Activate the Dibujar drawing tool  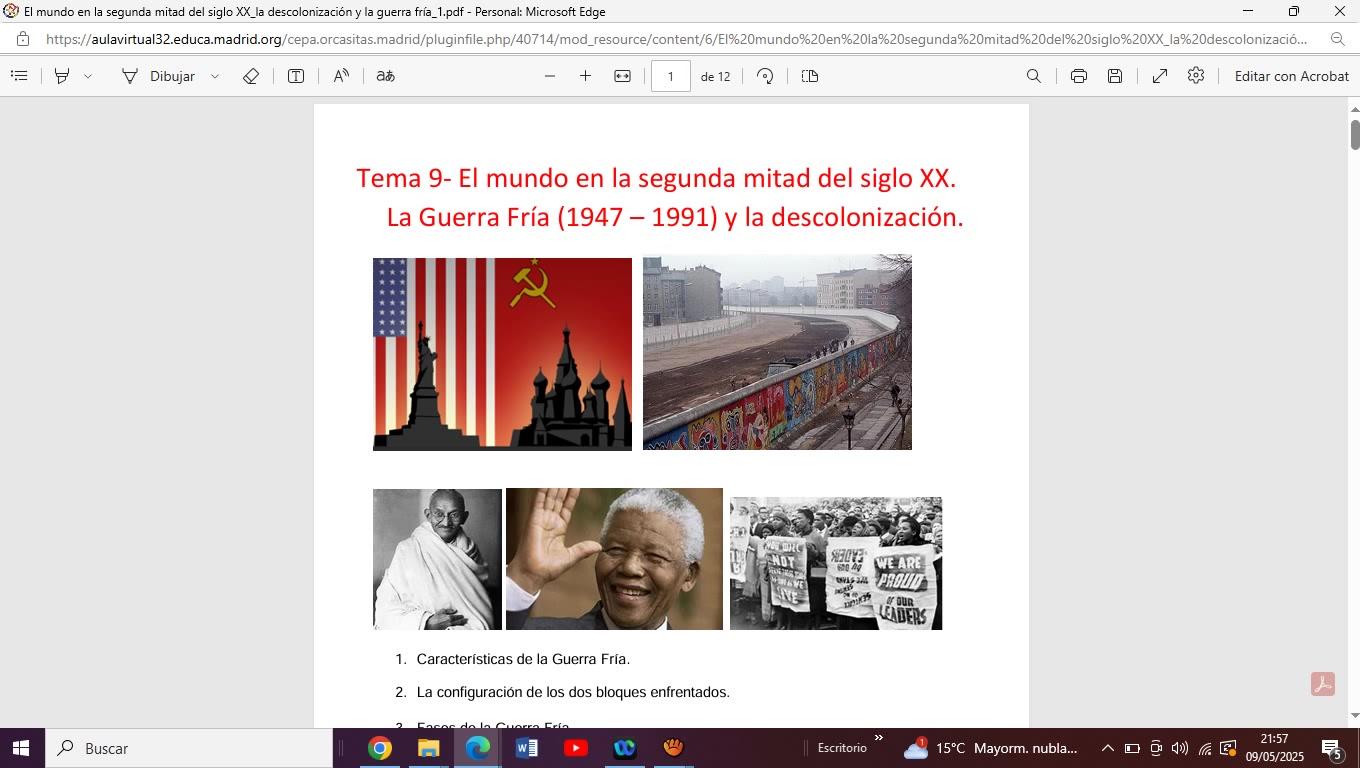(158, 76)
